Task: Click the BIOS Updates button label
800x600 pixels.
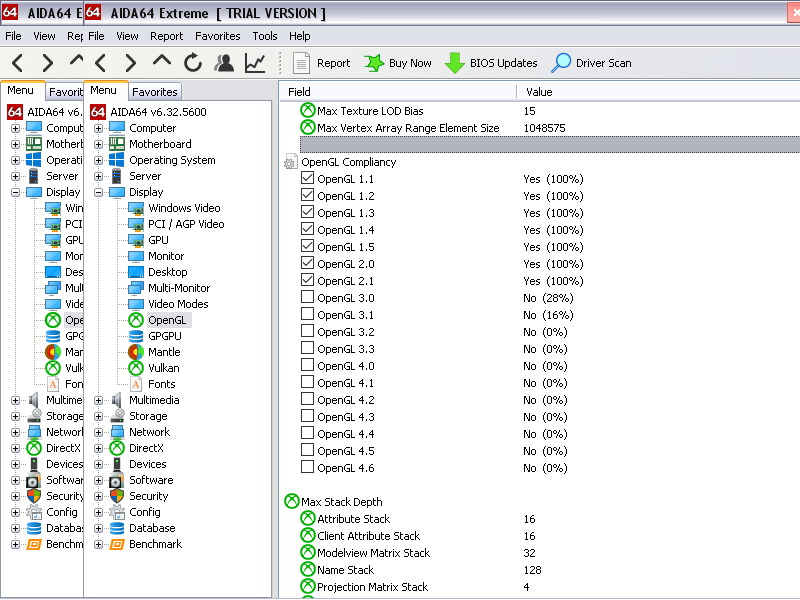Action: click(x=504, y=63)
